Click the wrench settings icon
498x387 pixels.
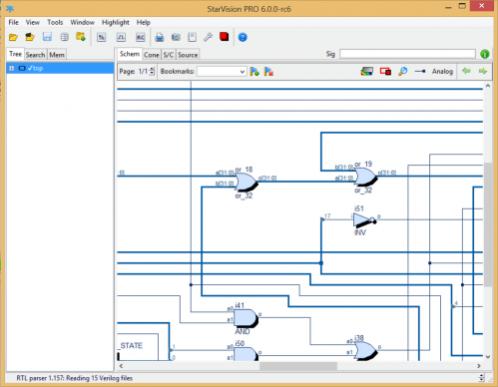[x=208, y=37]
